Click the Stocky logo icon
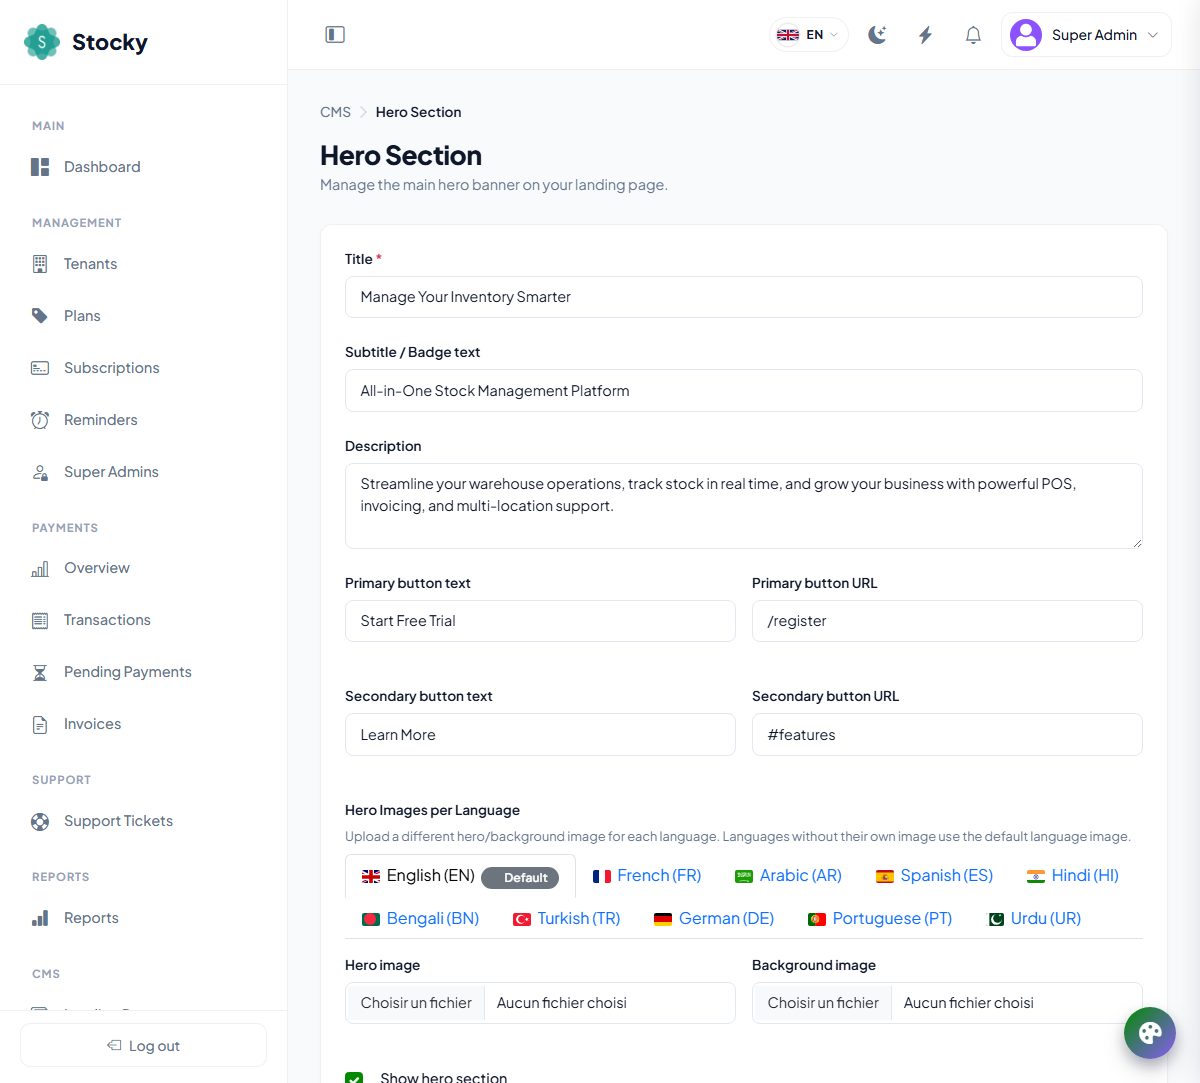The width and height of the screenshot is (1200, 1083). [42, 42]
